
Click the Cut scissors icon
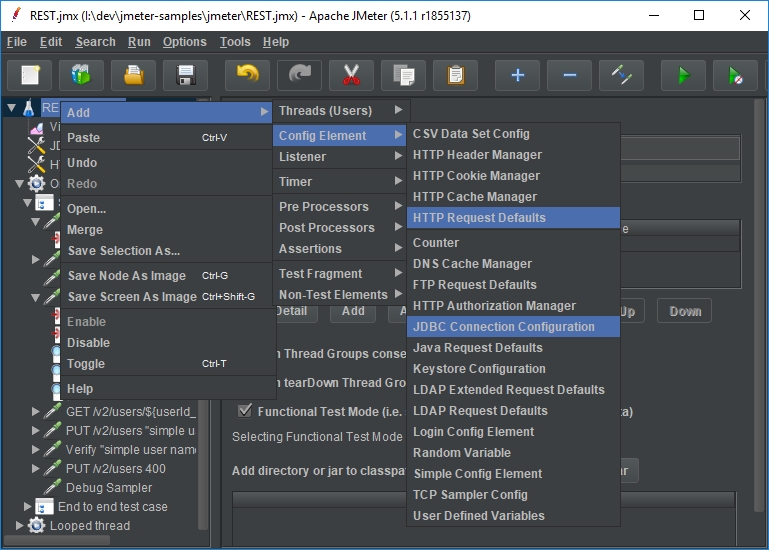(351, 75)
